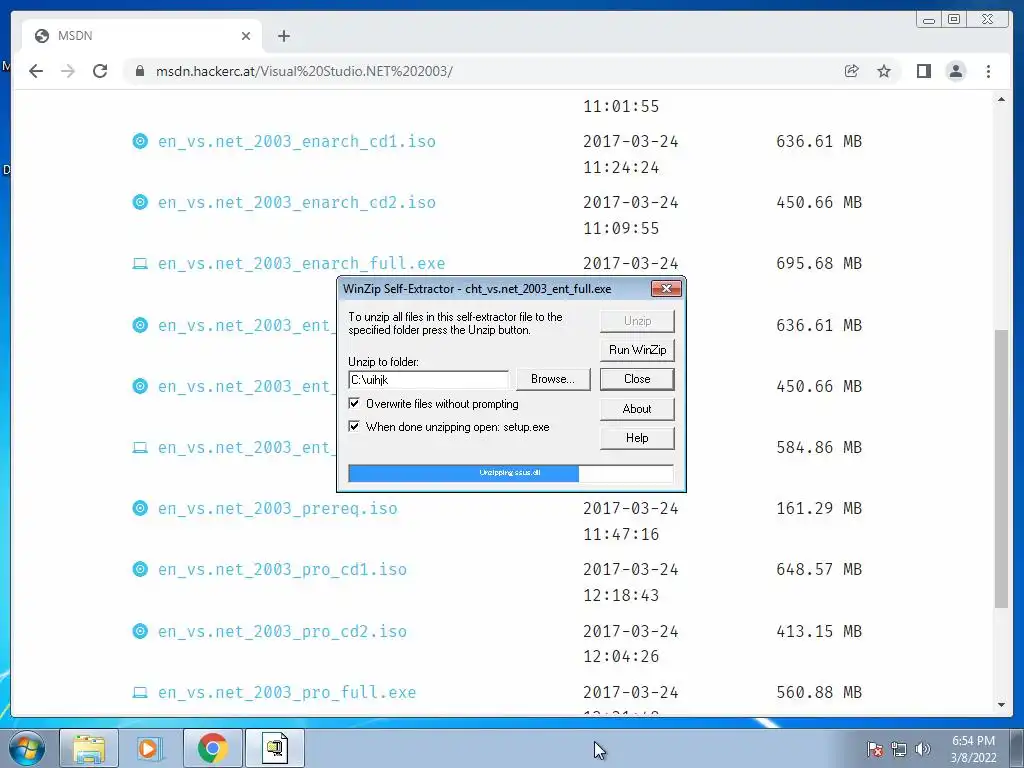Download en_vs.net_2003_enarch_full.exe
Image resolution: width=1024 pixels, height=768 pixels.
tap(301, 264)
